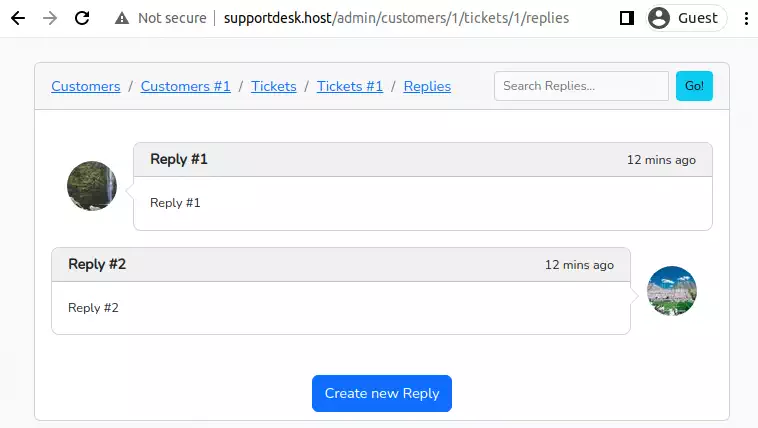The height and width of the screenshot is (428, 758).
Task: Click the mountain avatar beside Reply #2
Action: [x=671, y=291]
